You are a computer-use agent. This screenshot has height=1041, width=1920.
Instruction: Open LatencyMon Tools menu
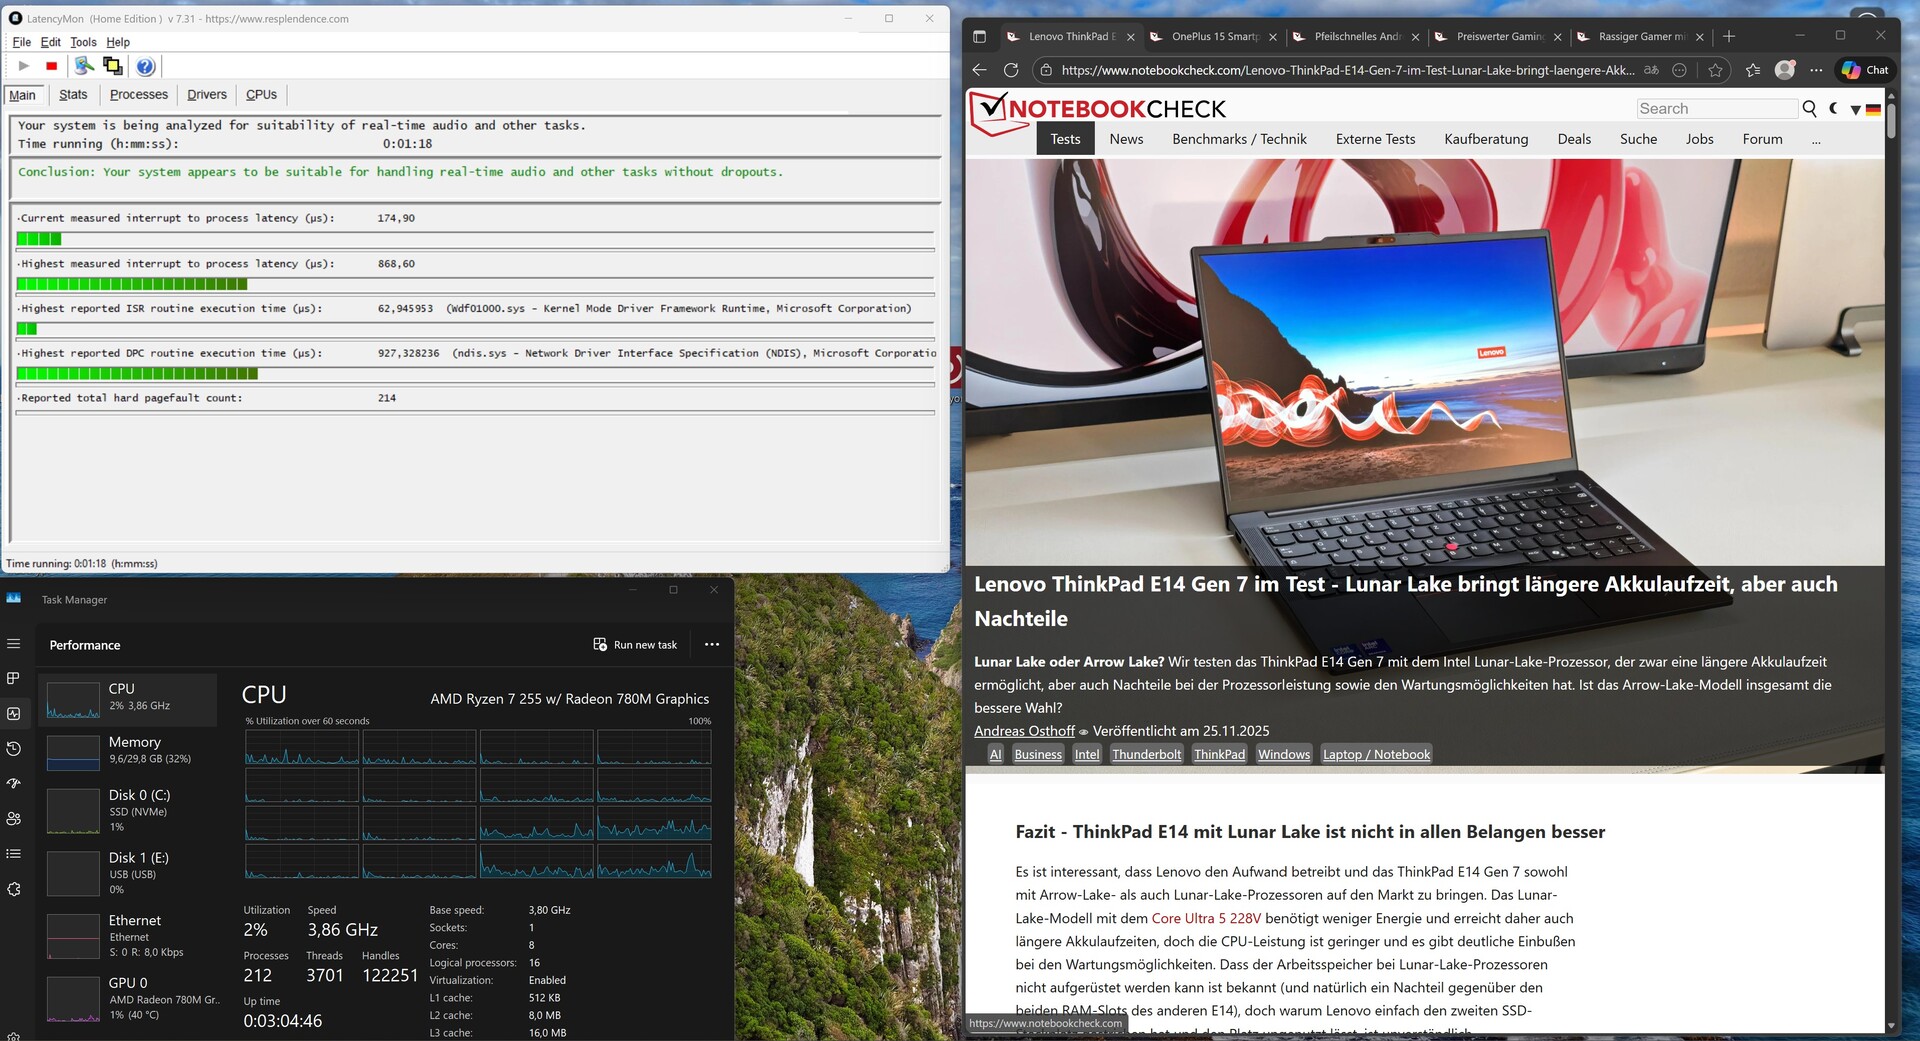click(83, 42)
